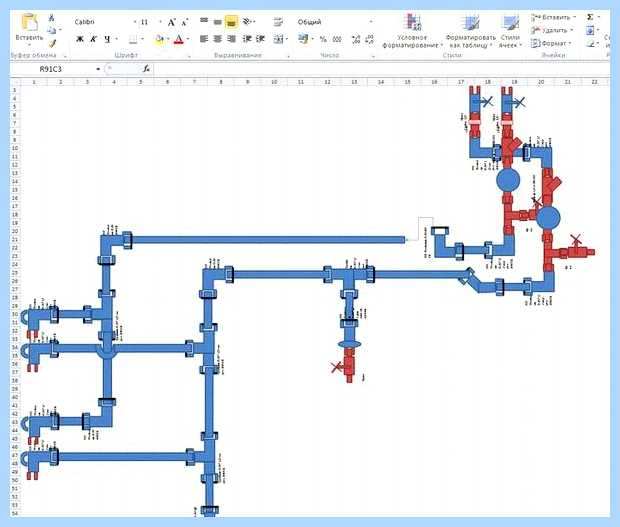Click the Font Color red A icon
This screenshot has width=620, height=527.
(179, 39)
